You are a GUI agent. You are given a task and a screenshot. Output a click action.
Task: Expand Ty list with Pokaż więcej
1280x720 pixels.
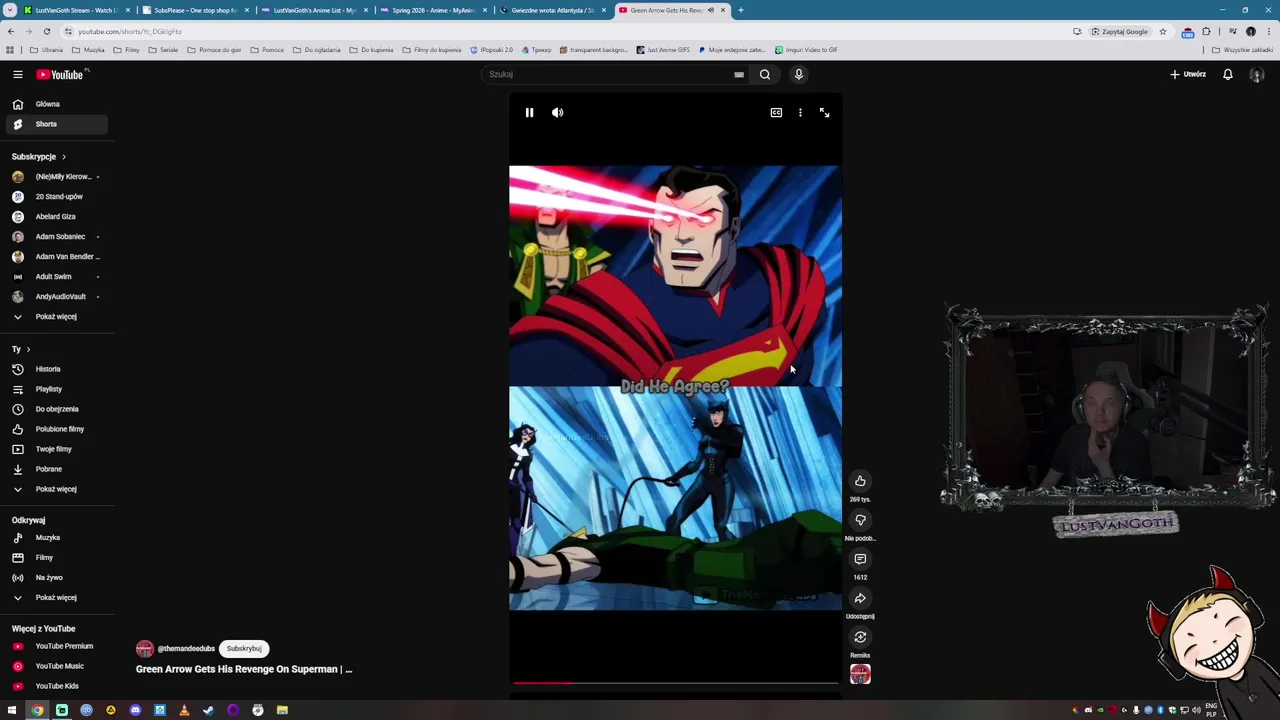[55, 489]
